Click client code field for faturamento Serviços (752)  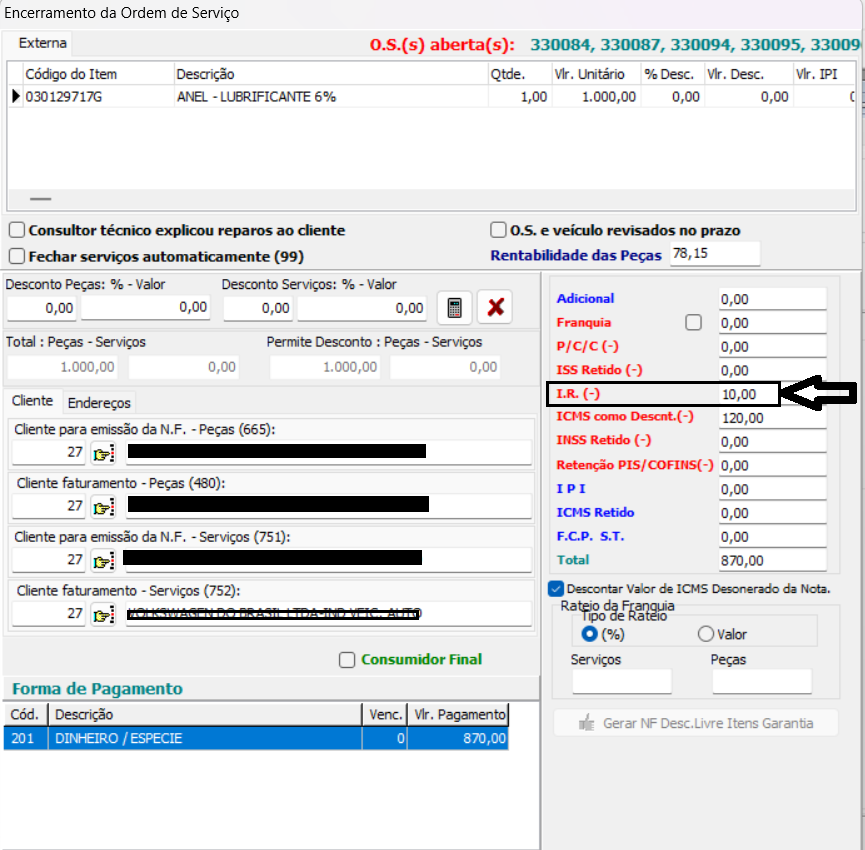(49, 613)
